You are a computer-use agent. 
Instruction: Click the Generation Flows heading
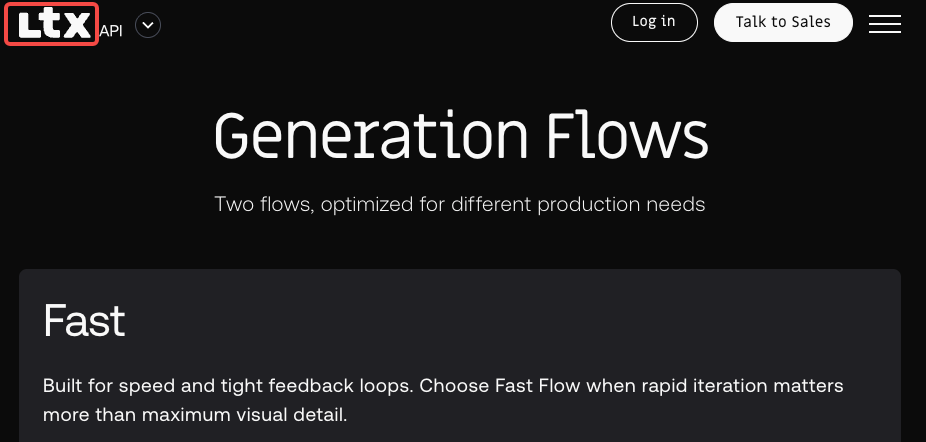[461, 136]
